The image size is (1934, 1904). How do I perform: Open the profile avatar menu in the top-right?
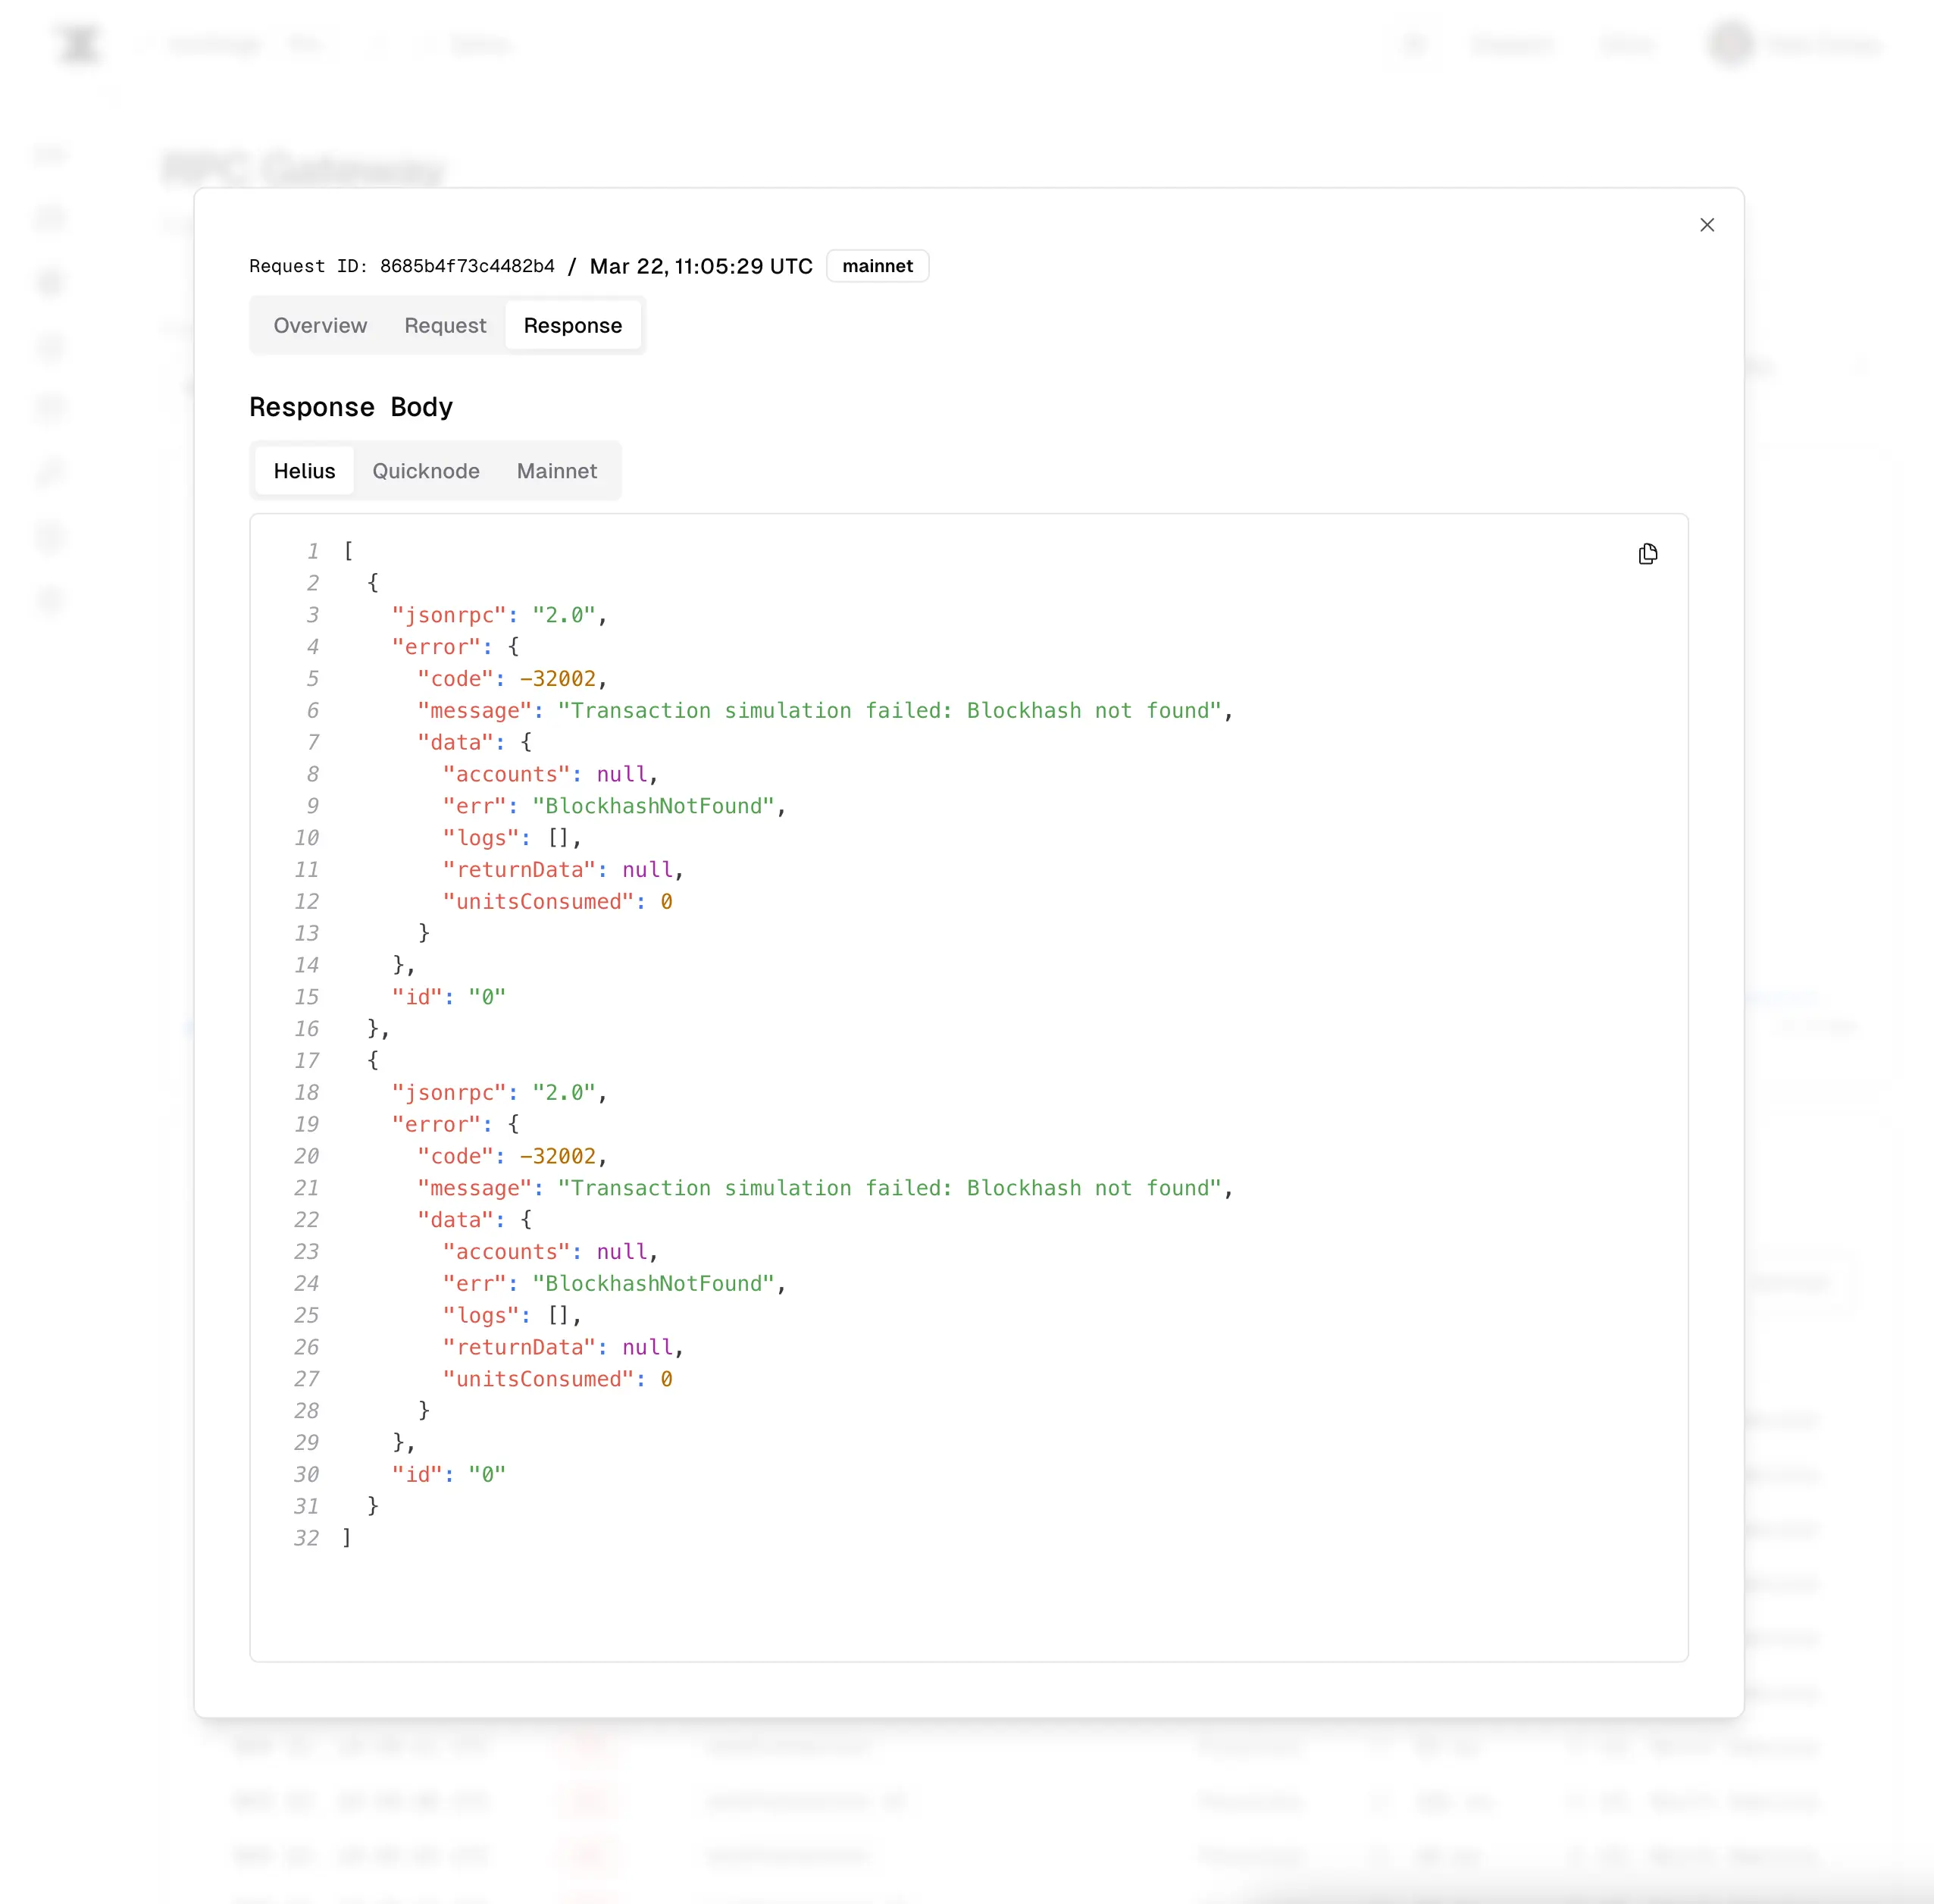[x=1729, y=44]
